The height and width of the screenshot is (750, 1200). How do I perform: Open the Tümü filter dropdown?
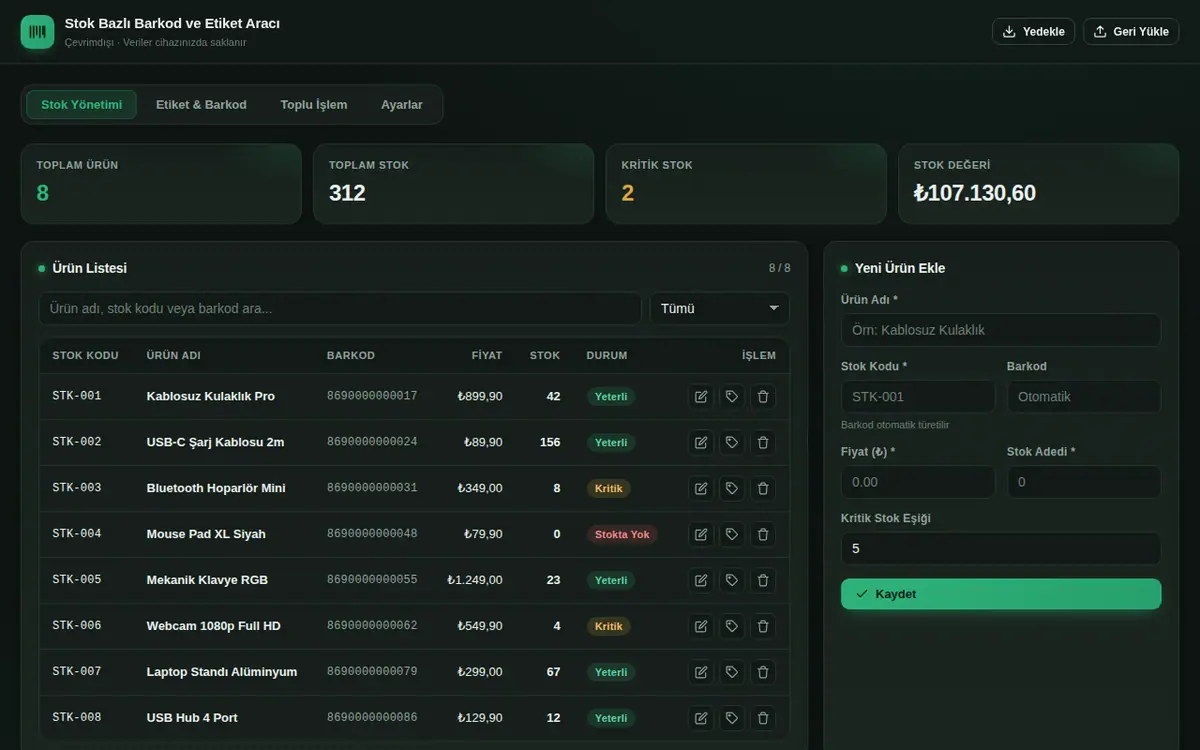(x=719, y=308)
